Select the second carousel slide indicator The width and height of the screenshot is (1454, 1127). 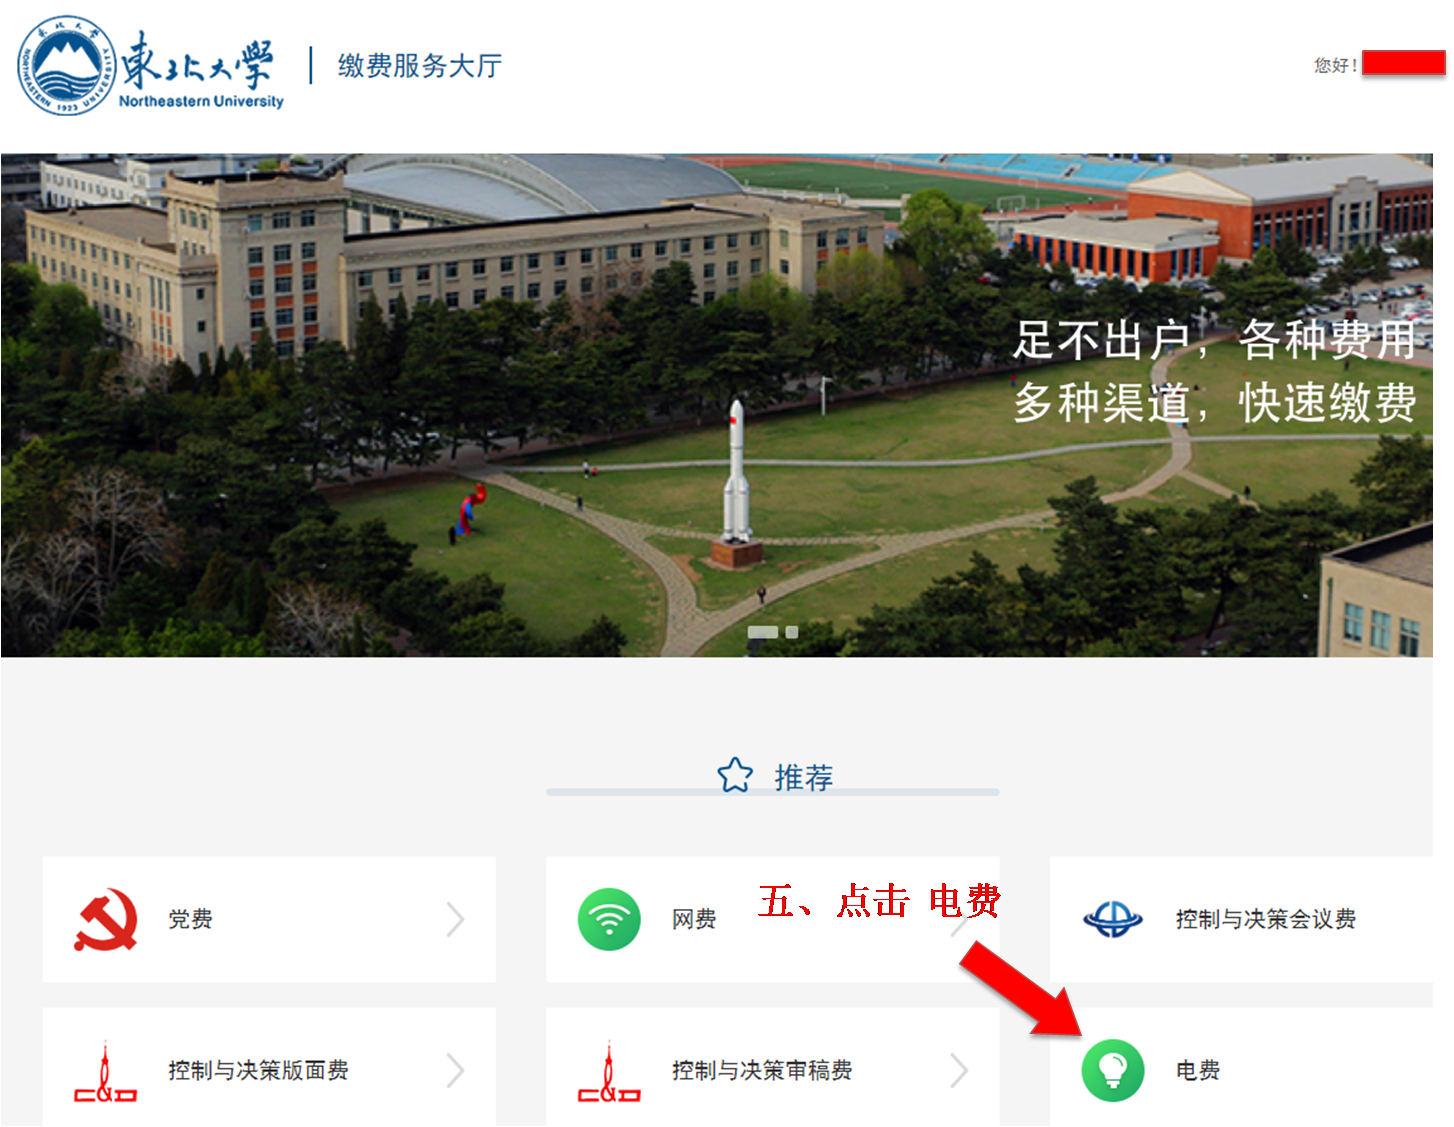pyautogui.click(x=792, y=632)
